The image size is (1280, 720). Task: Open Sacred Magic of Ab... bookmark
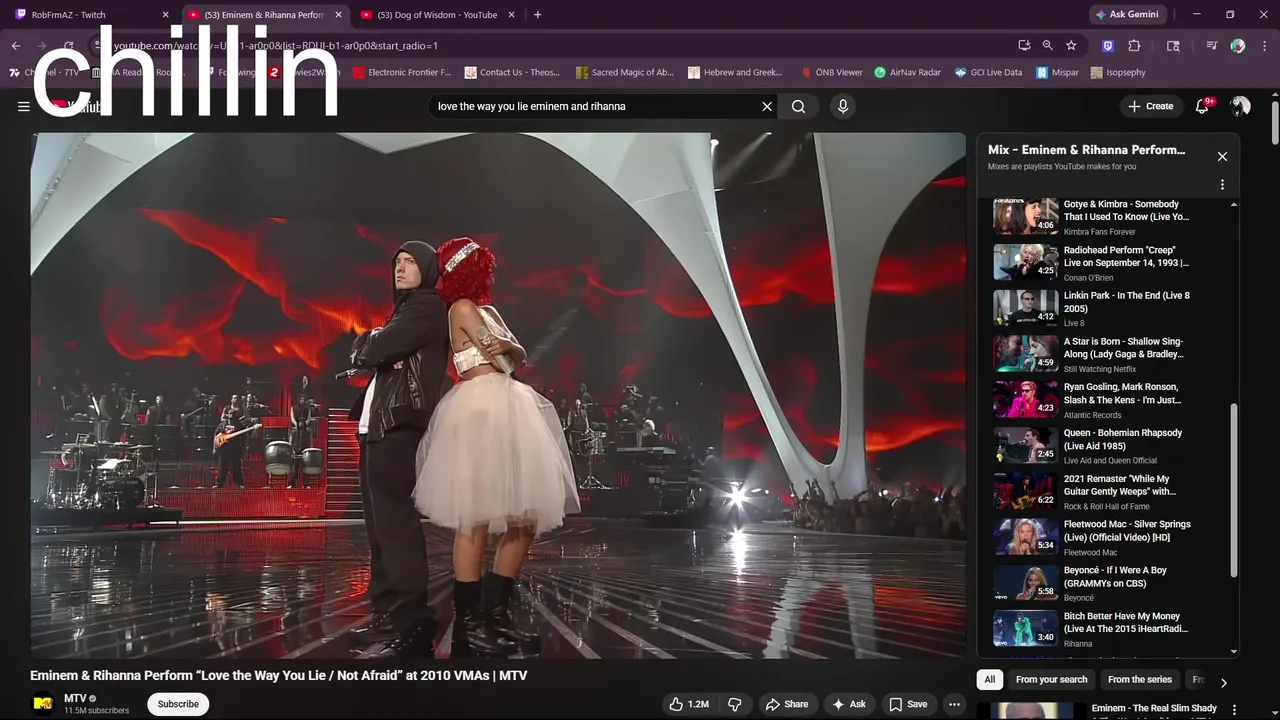point(625,72)
